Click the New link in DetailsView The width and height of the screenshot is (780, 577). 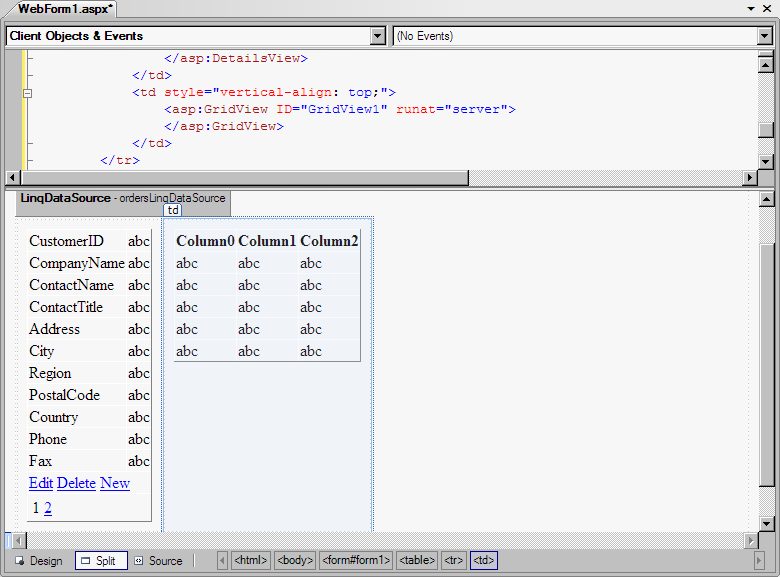[115, 483]
